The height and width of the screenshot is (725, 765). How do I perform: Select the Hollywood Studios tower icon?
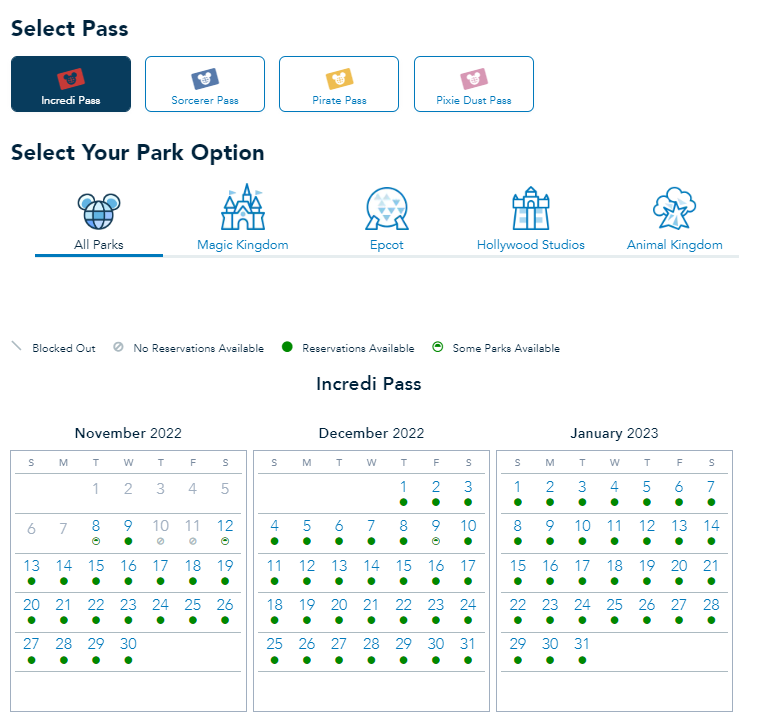(531, 208)
